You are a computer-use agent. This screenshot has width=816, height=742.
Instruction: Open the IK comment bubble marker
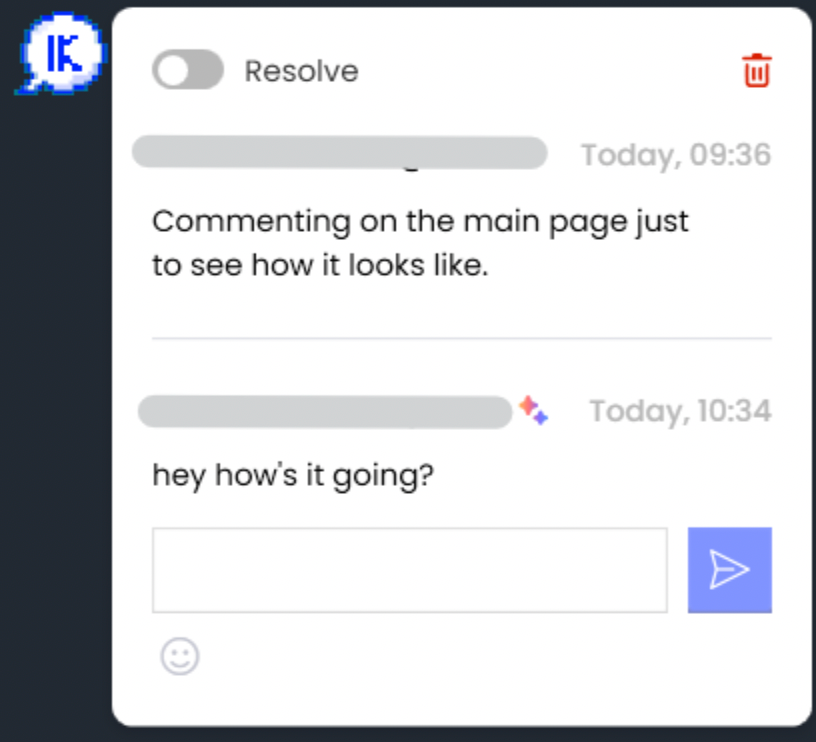pos(61,53)
